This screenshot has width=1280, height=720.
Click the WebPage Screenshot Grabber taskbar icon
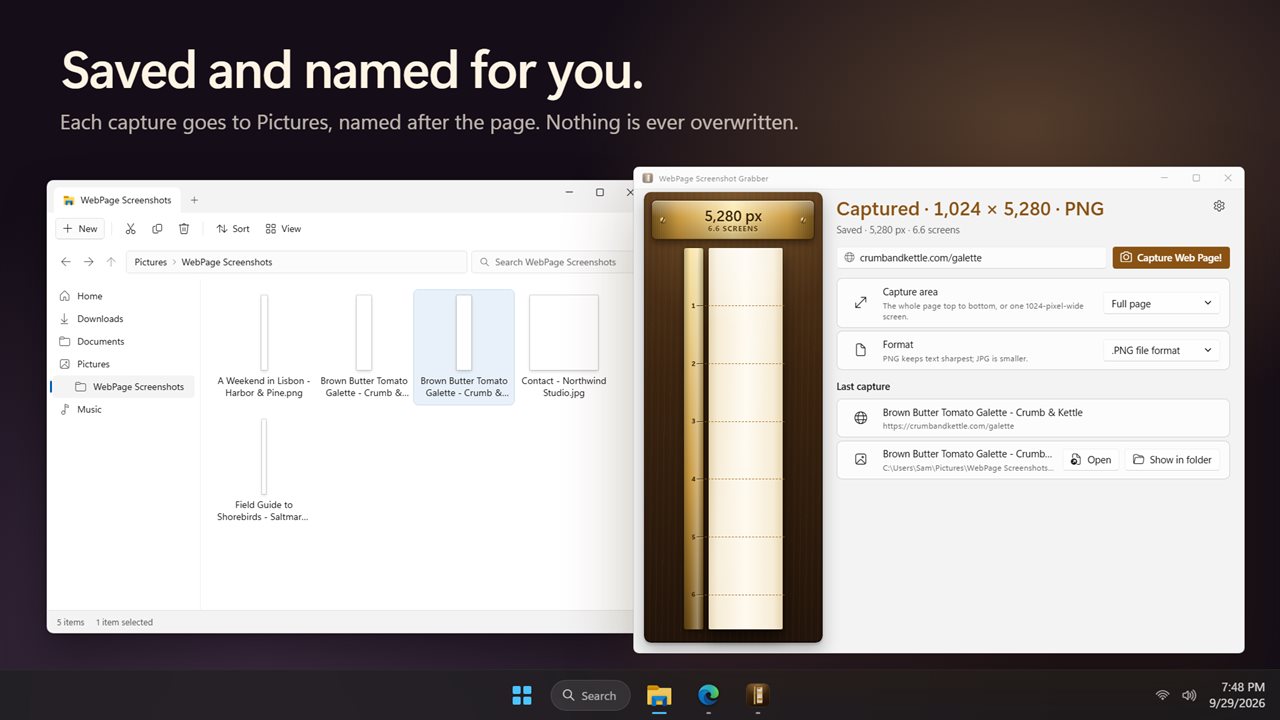pos(757,695)
